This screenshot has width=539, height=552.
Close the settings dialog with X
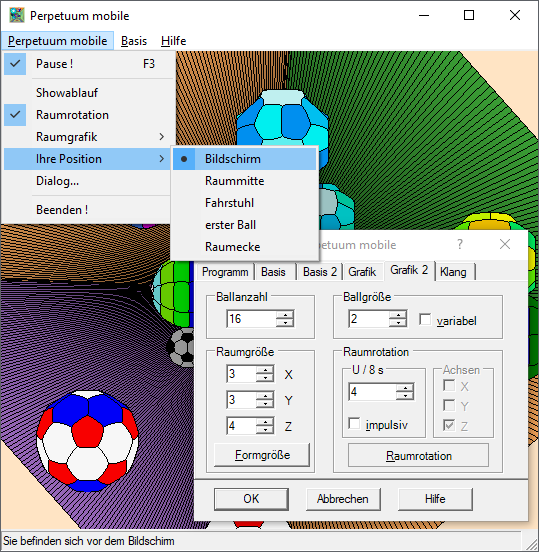[505, 244]
